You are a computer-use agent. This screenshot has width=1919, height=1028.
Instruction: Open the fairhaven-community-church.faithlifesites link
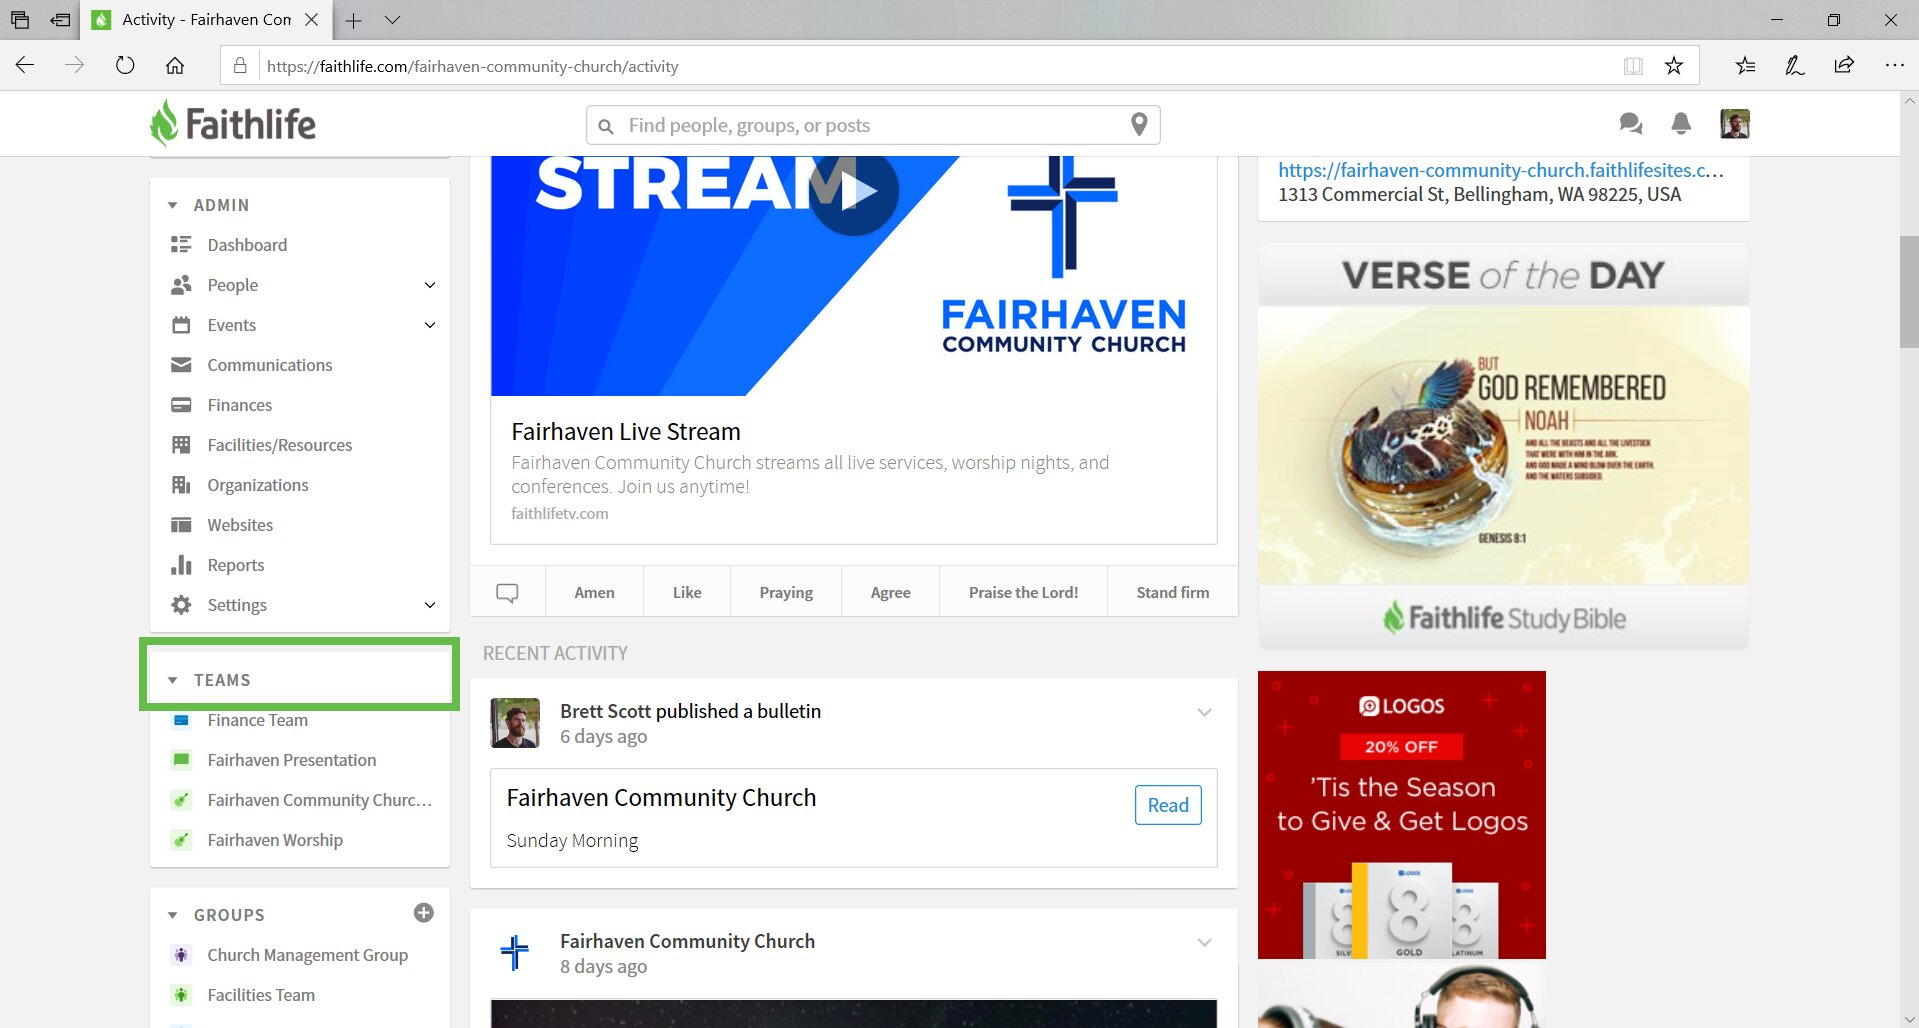(1501, 170)
